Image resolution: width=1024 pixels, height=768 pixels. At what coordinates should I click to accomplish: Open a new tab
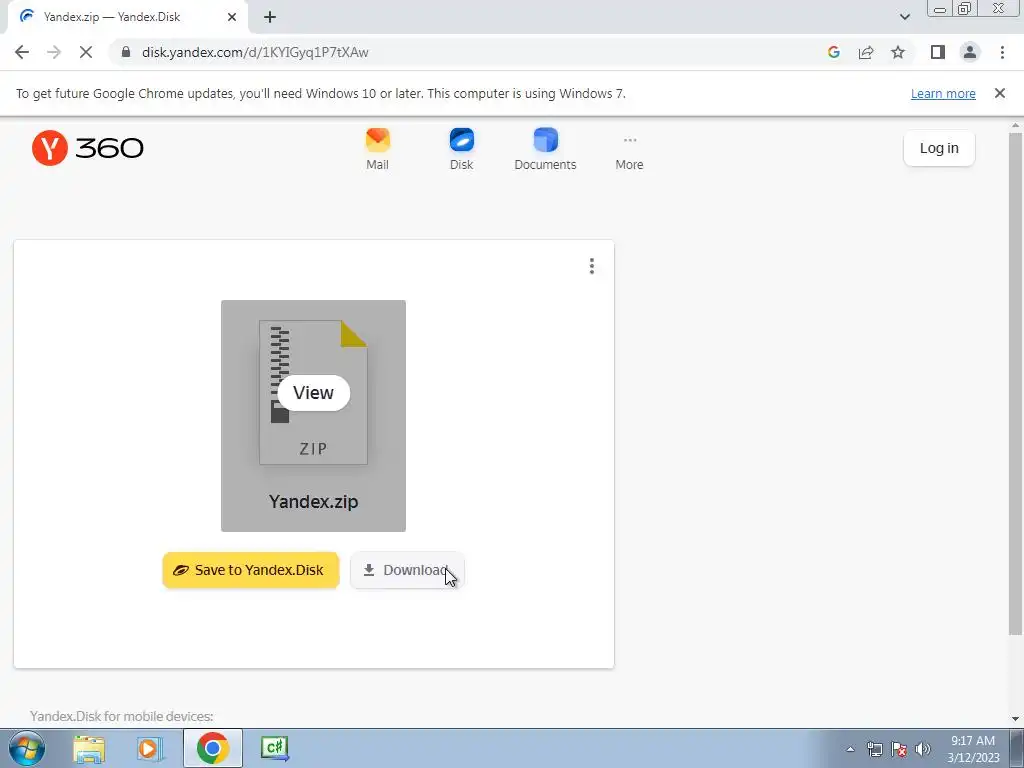[x=270, y=17]
